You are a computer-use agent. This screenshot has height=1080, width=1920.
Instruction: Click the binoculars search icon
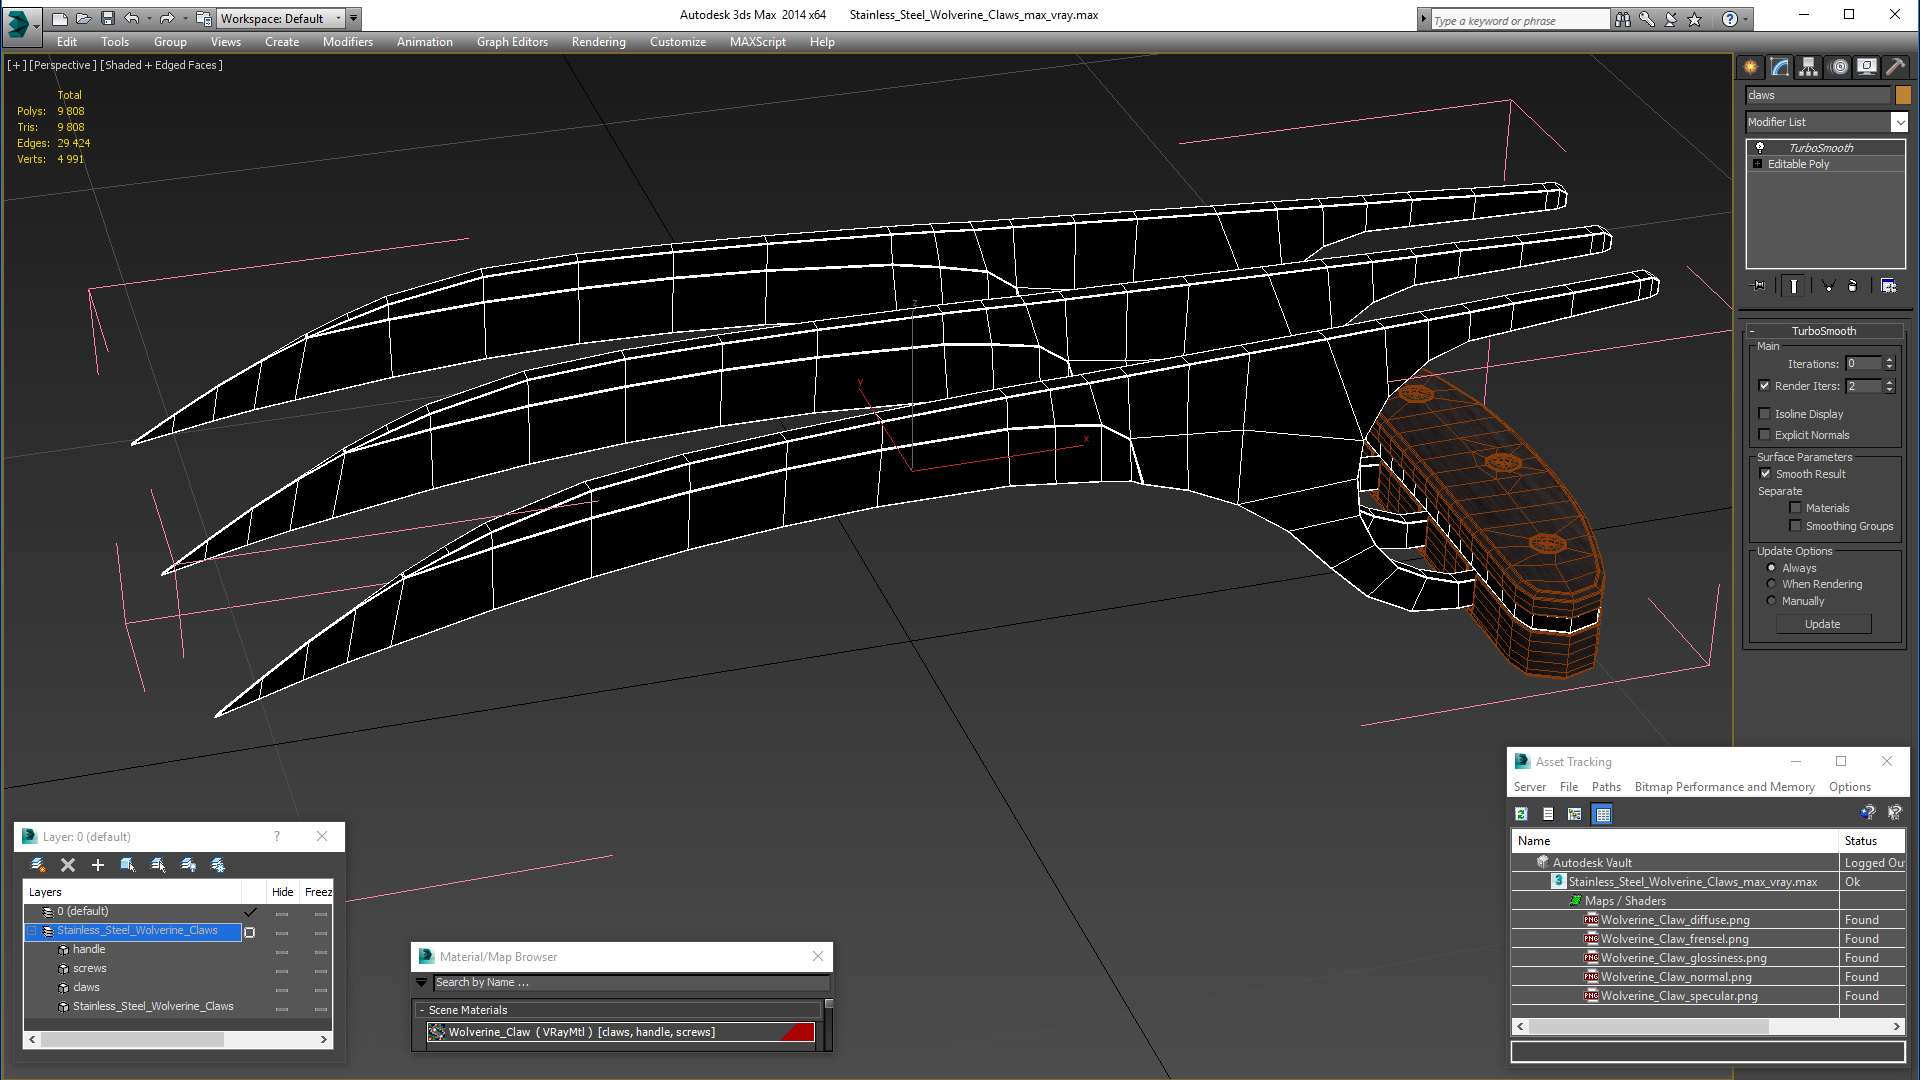point(1623,19)
